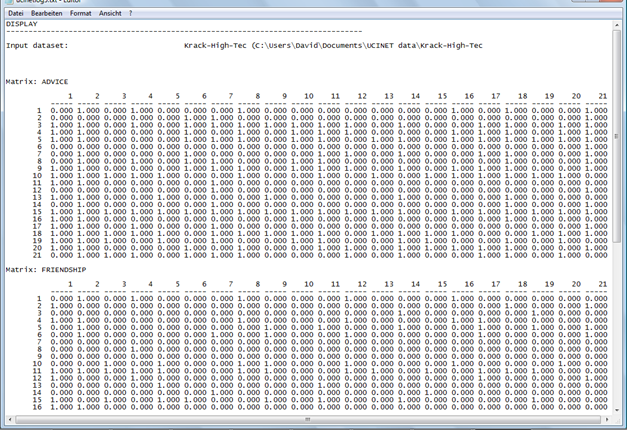Click ADVICE row 21 column 21 value
The image size is (627, 430).
[x=596, y=255]
